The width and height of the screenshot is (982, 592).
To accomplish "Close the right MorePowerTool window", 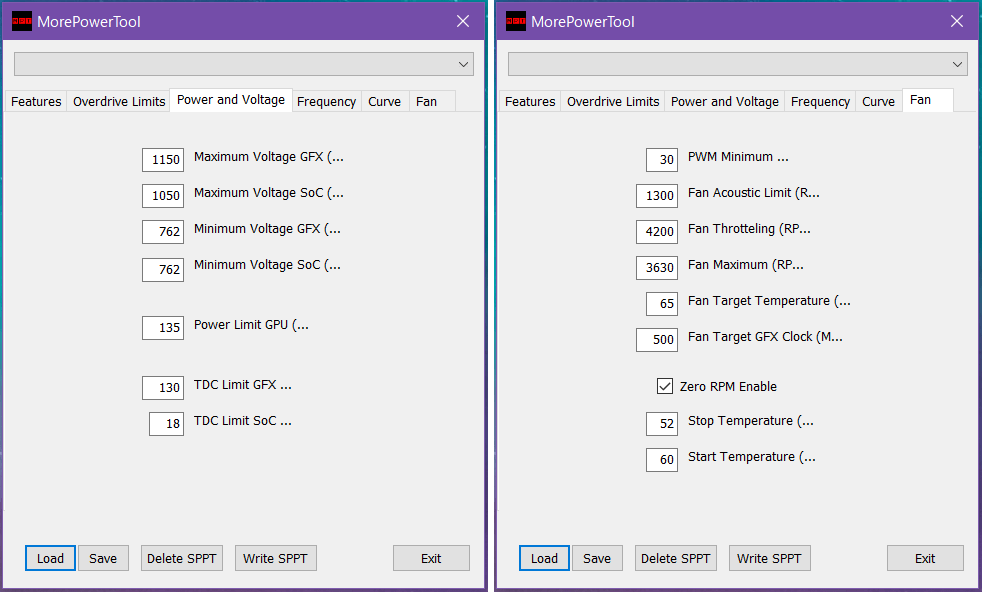I will pyautogui.click(x=957, y=21).
